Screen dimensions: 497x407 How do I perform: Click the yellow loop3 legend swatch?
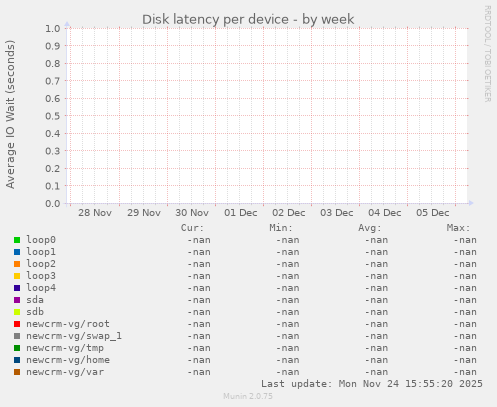click(x=17, y=276)
